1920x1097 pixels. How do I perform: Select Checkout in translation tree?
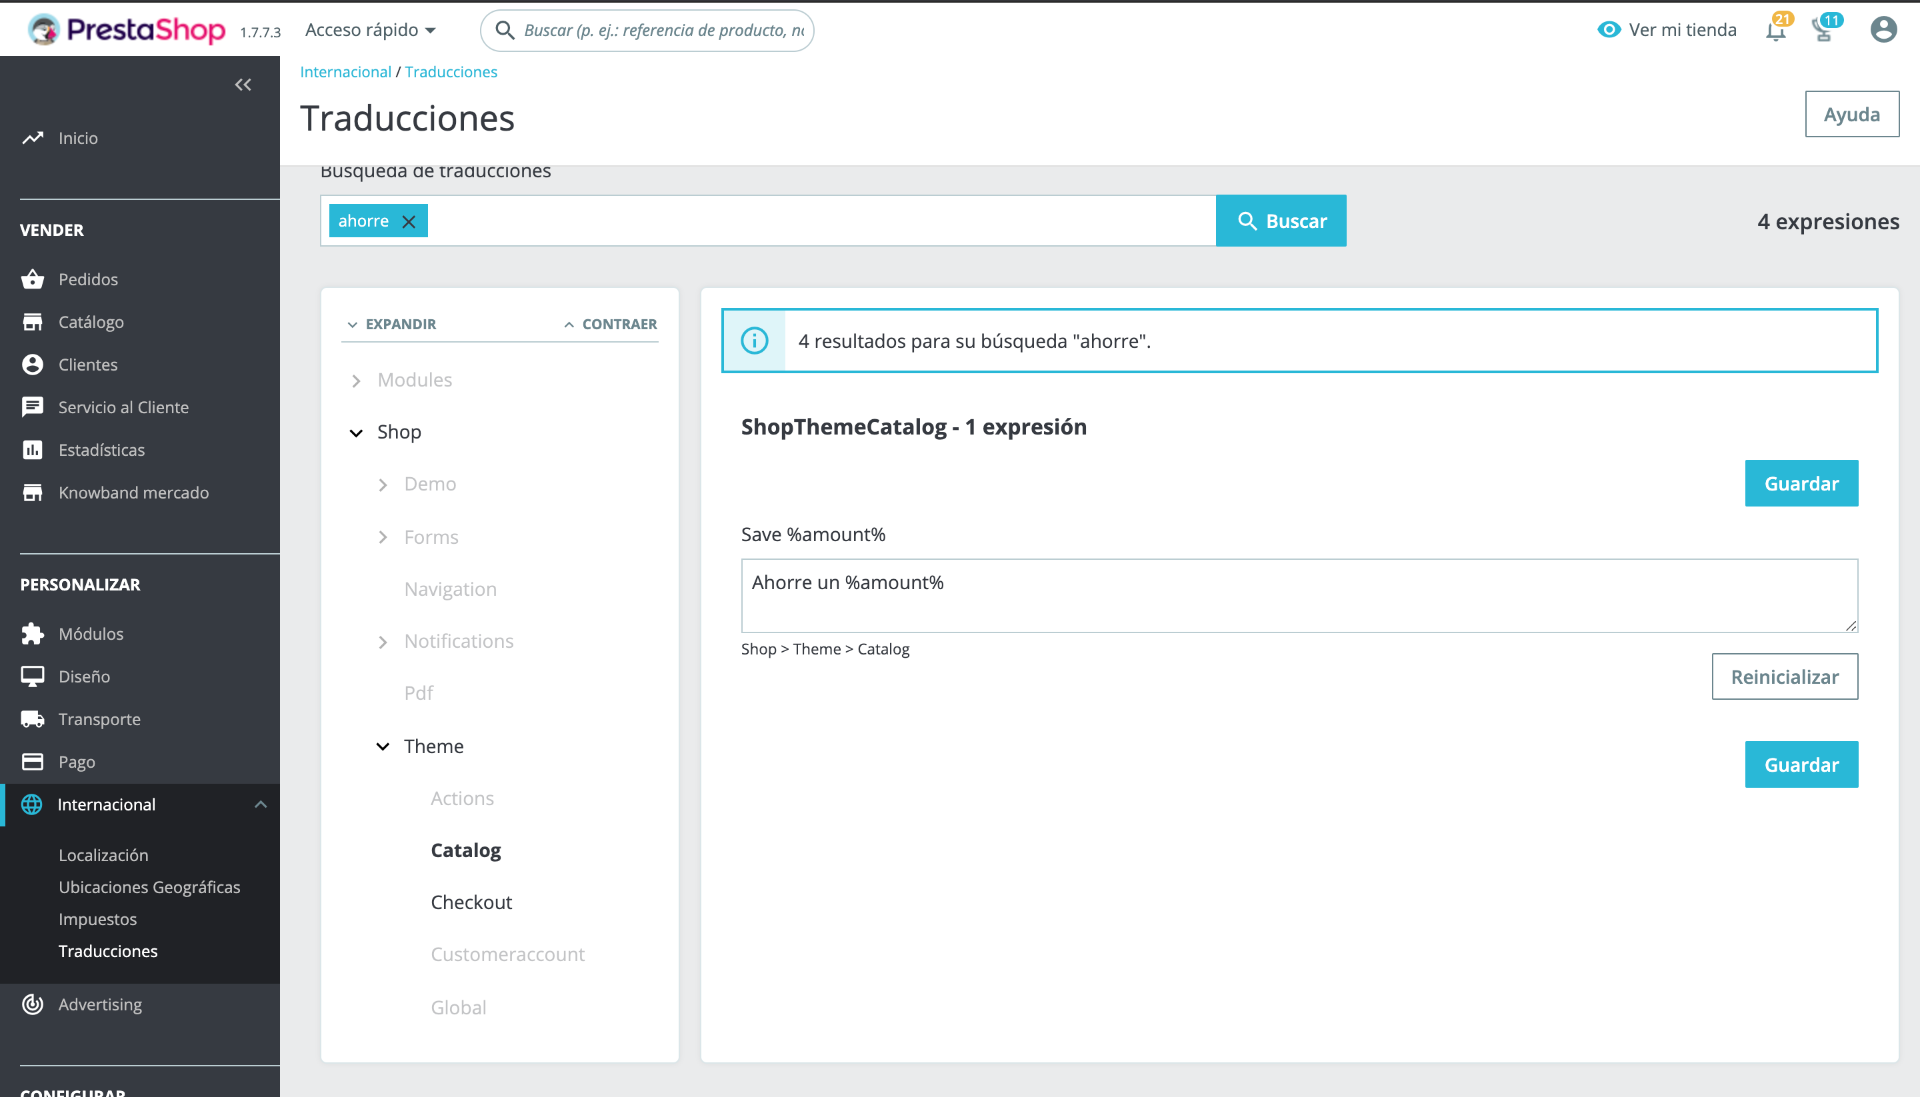click(x=471, y=902)
